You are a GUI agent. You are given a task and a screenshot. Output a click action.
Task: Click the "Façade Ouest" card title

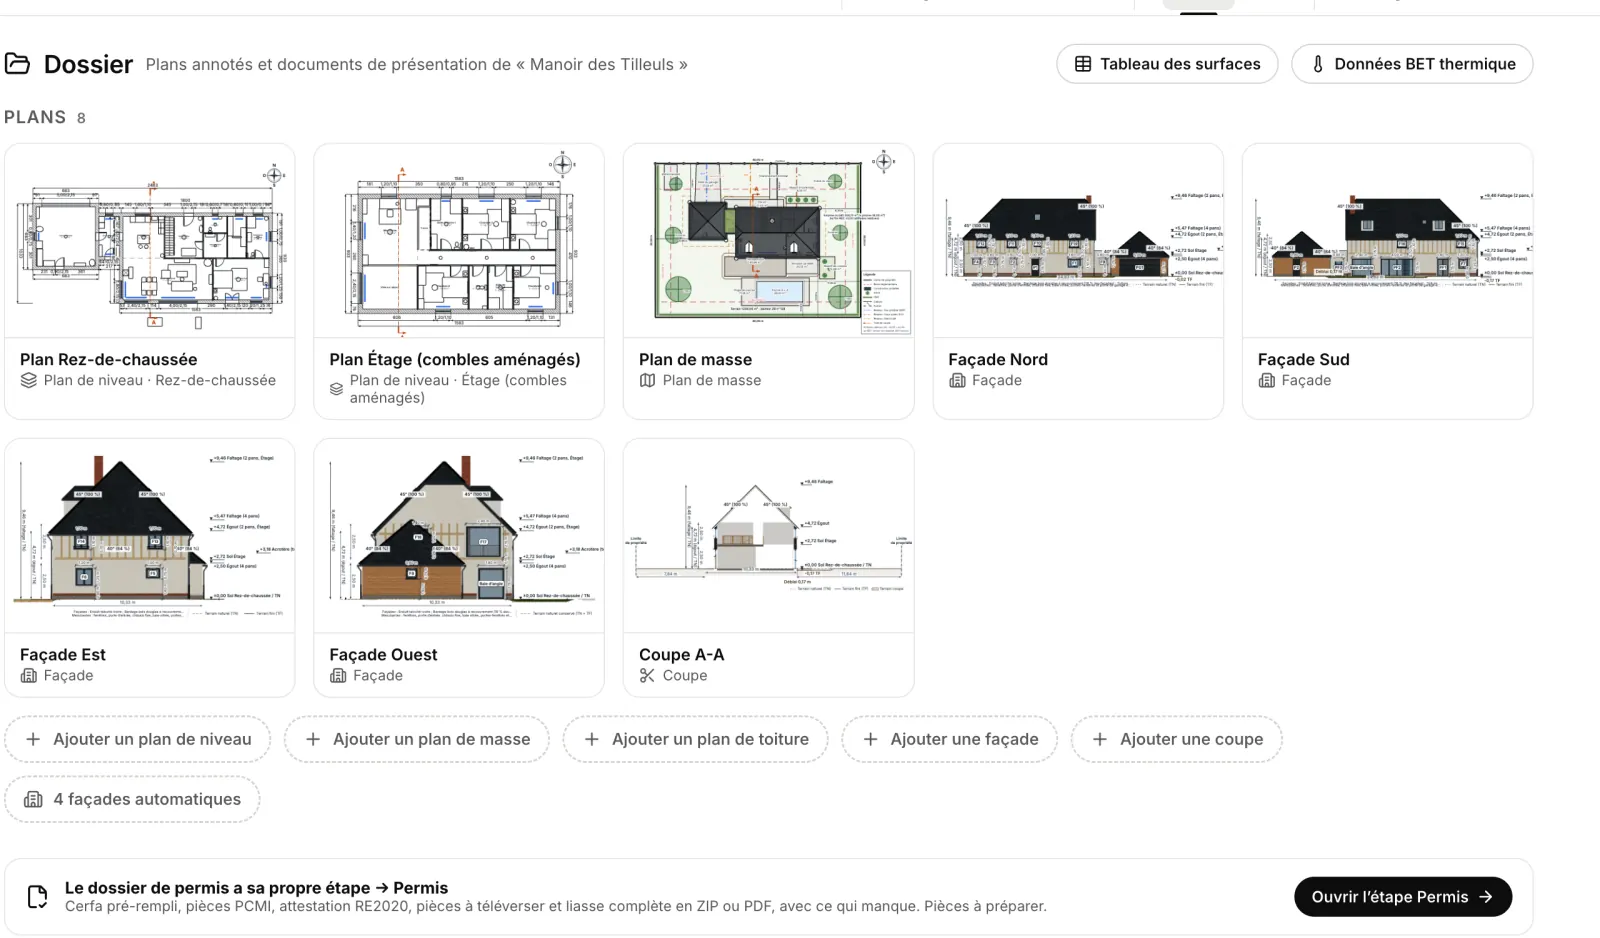(383, 654)
